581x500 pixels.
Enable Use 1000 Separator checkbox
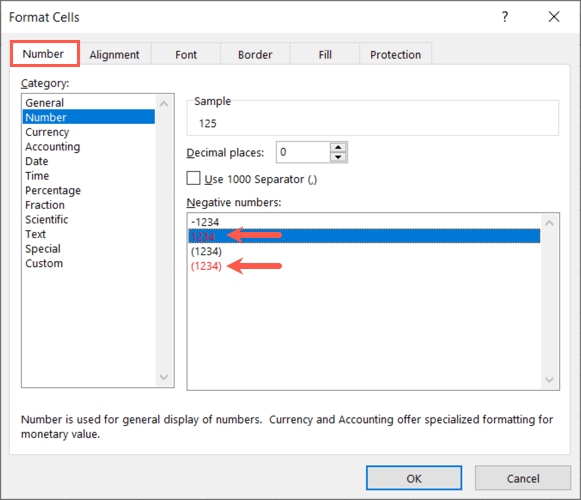click(x=193, y=178)
